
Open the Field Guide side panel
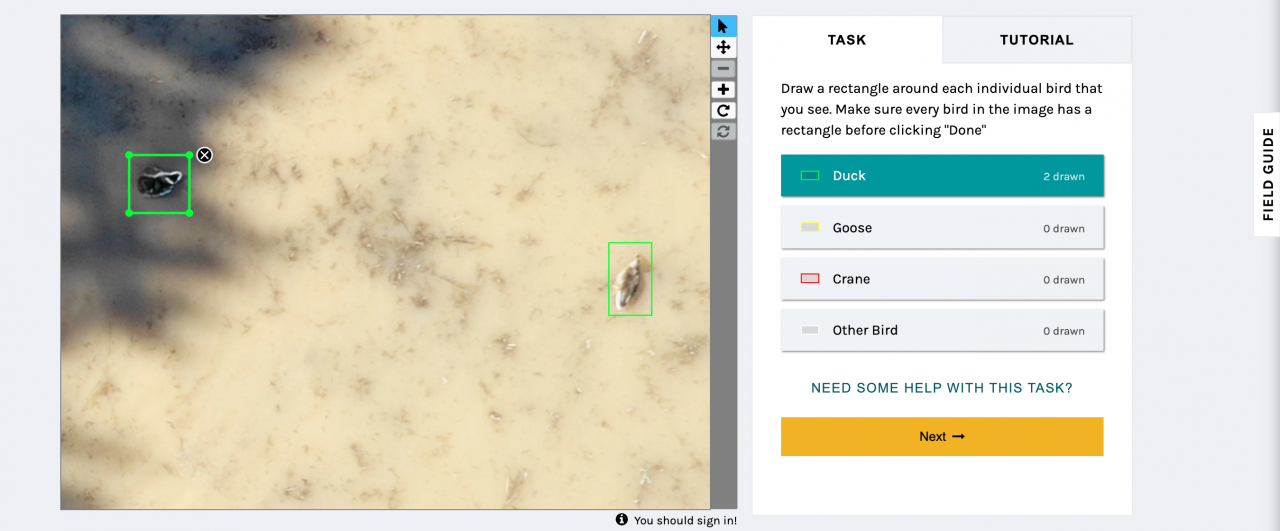[1267, 174]
